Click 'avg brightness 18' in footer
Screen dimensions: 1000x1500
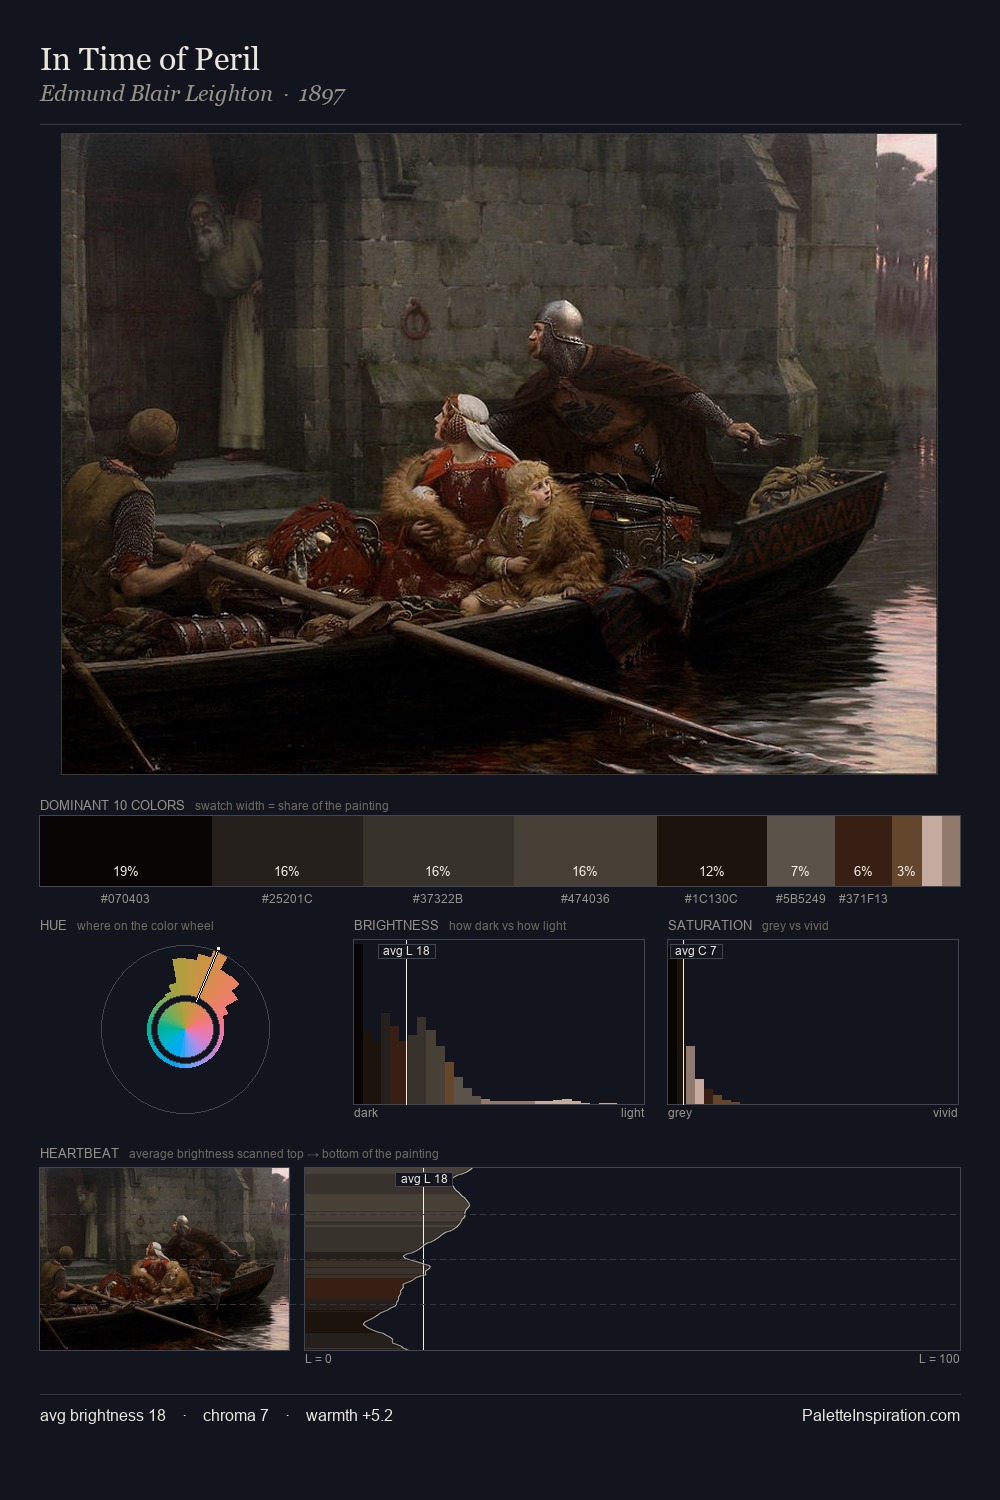[x=103, y=1416]
